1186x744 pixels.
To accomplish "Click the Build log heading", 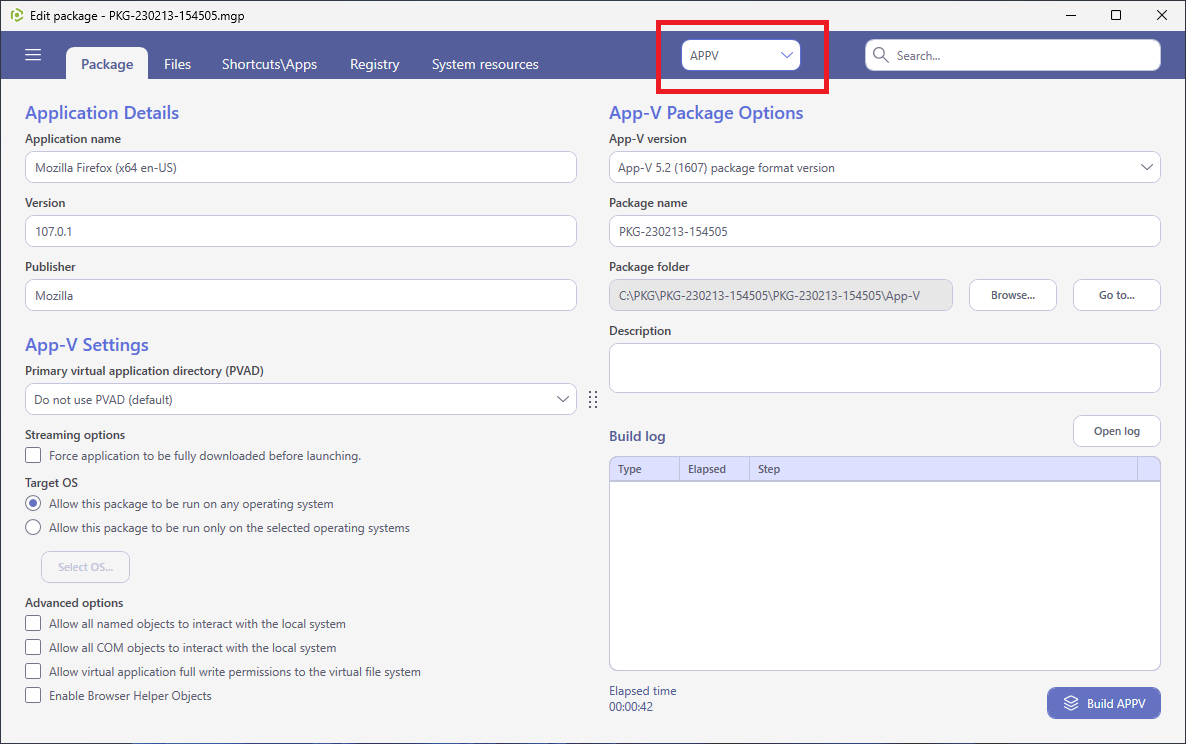I will [637, 436].
